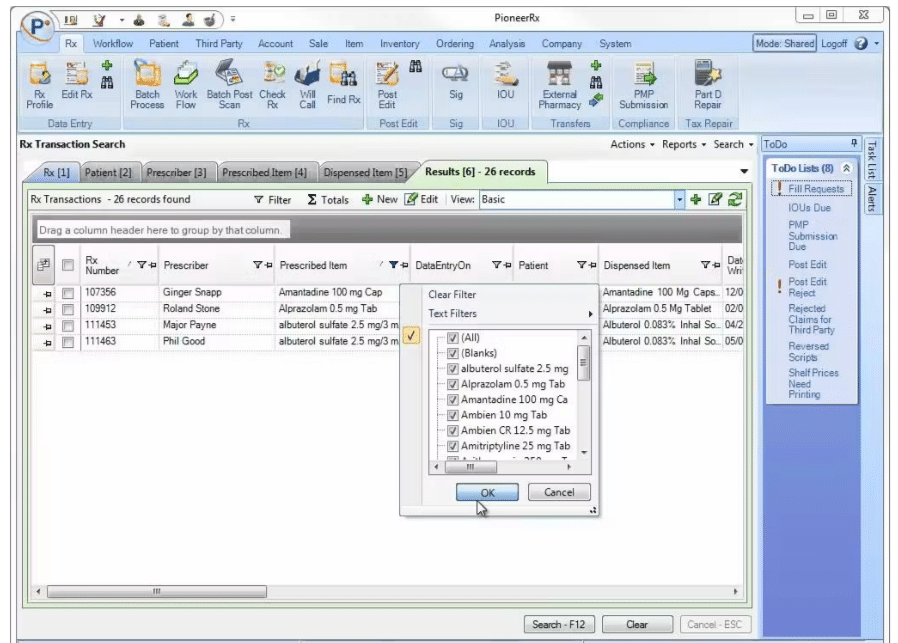Toggle the (All) filter checkbox

click(452, 338)
